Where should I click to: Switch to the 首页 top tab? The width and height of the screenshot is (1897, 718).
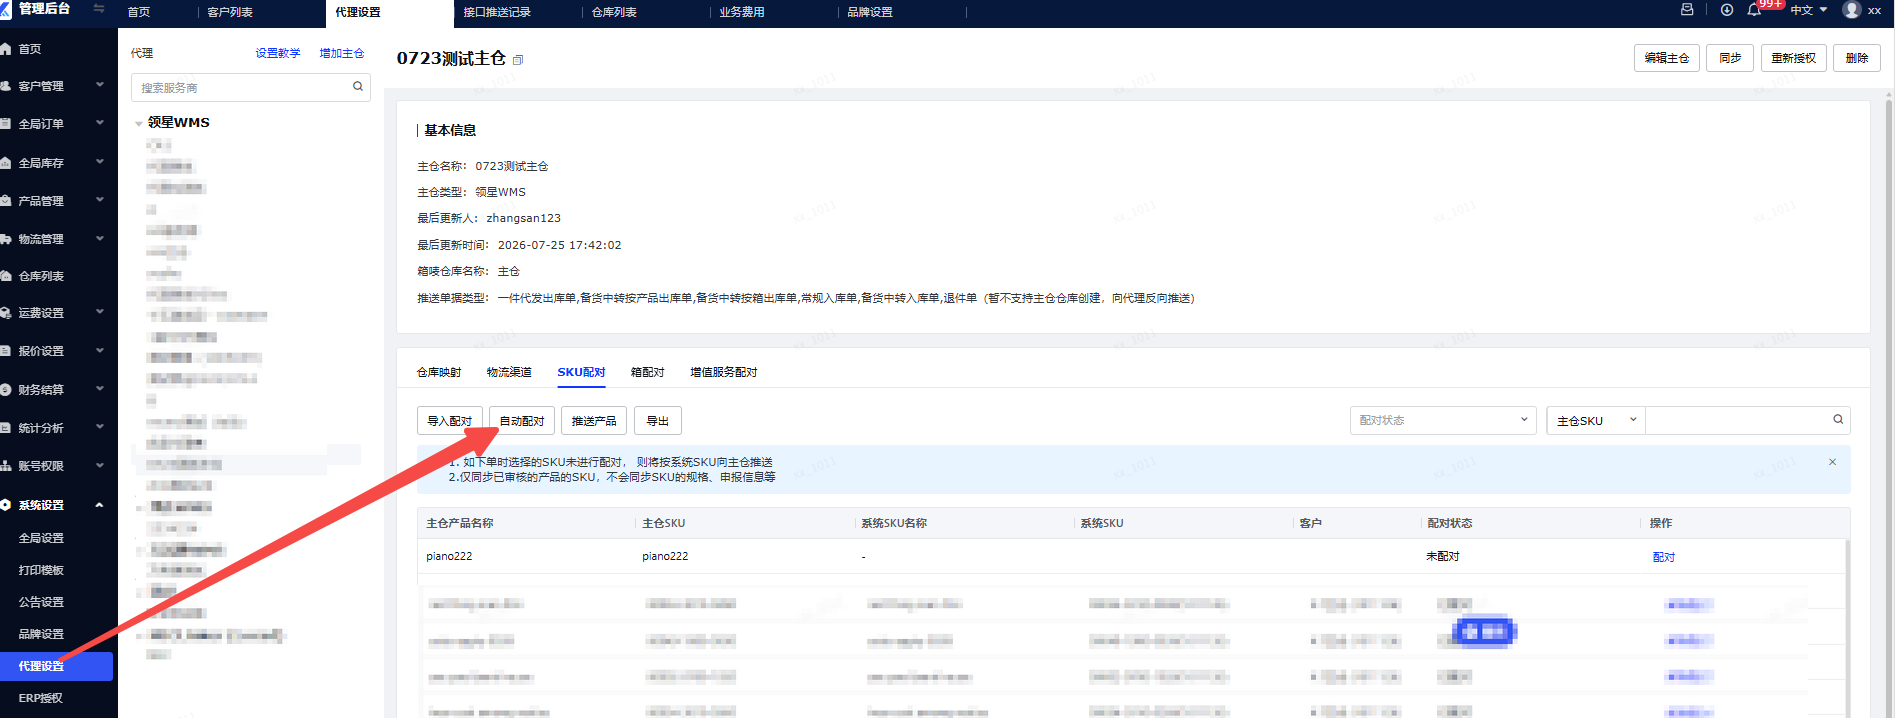coord(139,12)
